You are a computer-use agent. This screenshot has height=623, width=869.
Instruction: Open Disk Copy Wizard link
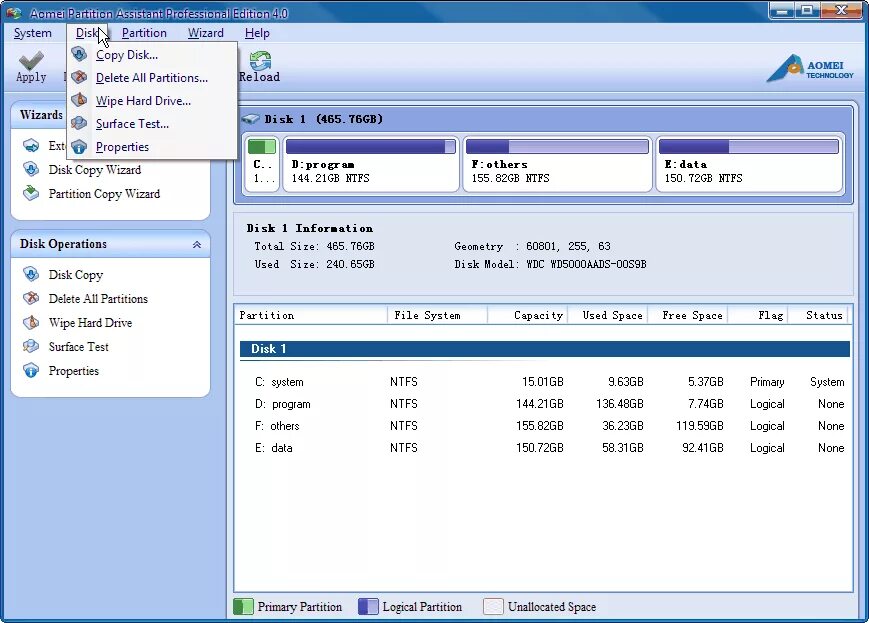pyautogui.click(x=95, y=170)
